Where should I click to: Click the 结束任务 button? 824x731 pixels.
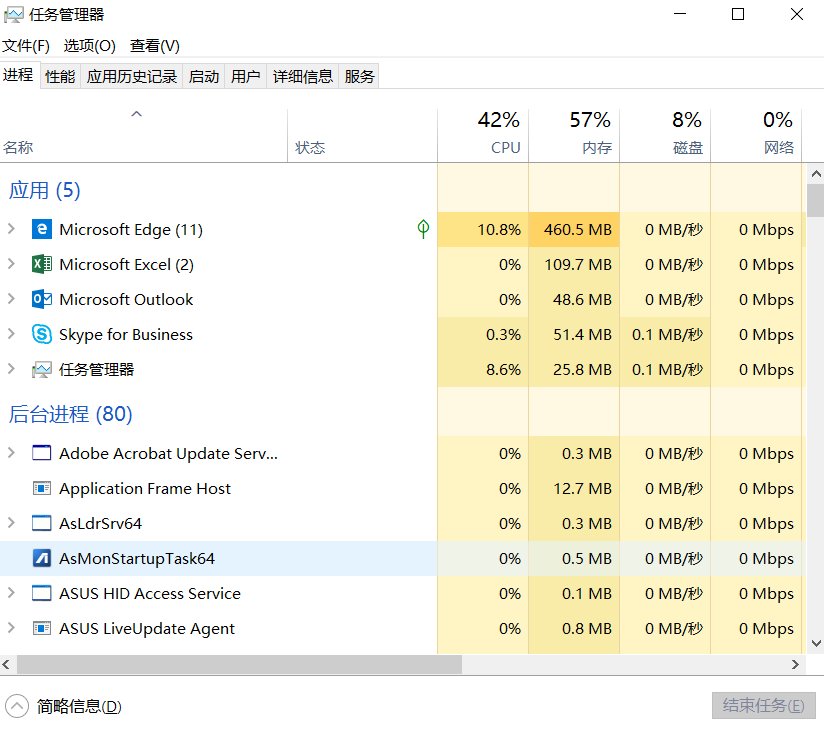tap(763, 706)
